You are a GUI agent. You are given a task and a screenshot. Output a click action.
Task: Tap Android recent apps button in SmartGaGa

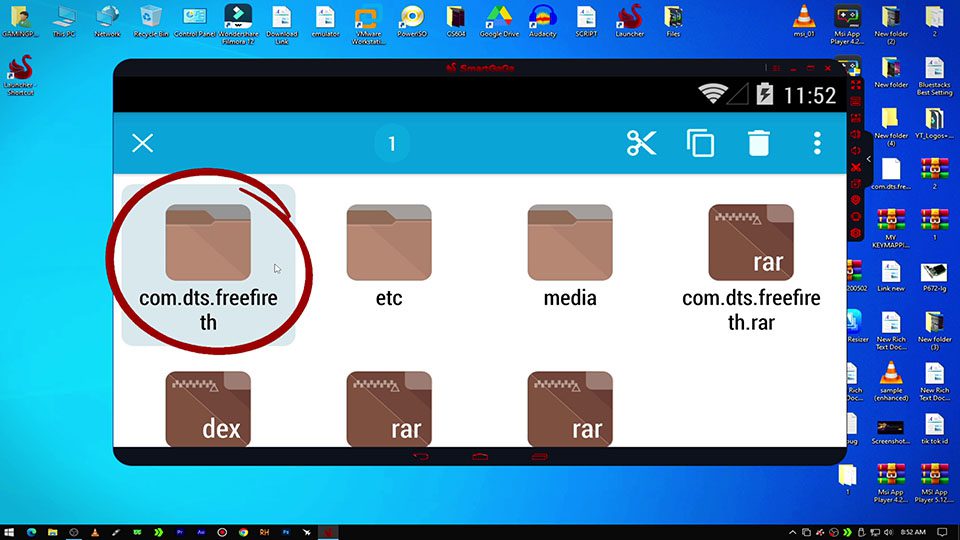(x=539, y=457)
